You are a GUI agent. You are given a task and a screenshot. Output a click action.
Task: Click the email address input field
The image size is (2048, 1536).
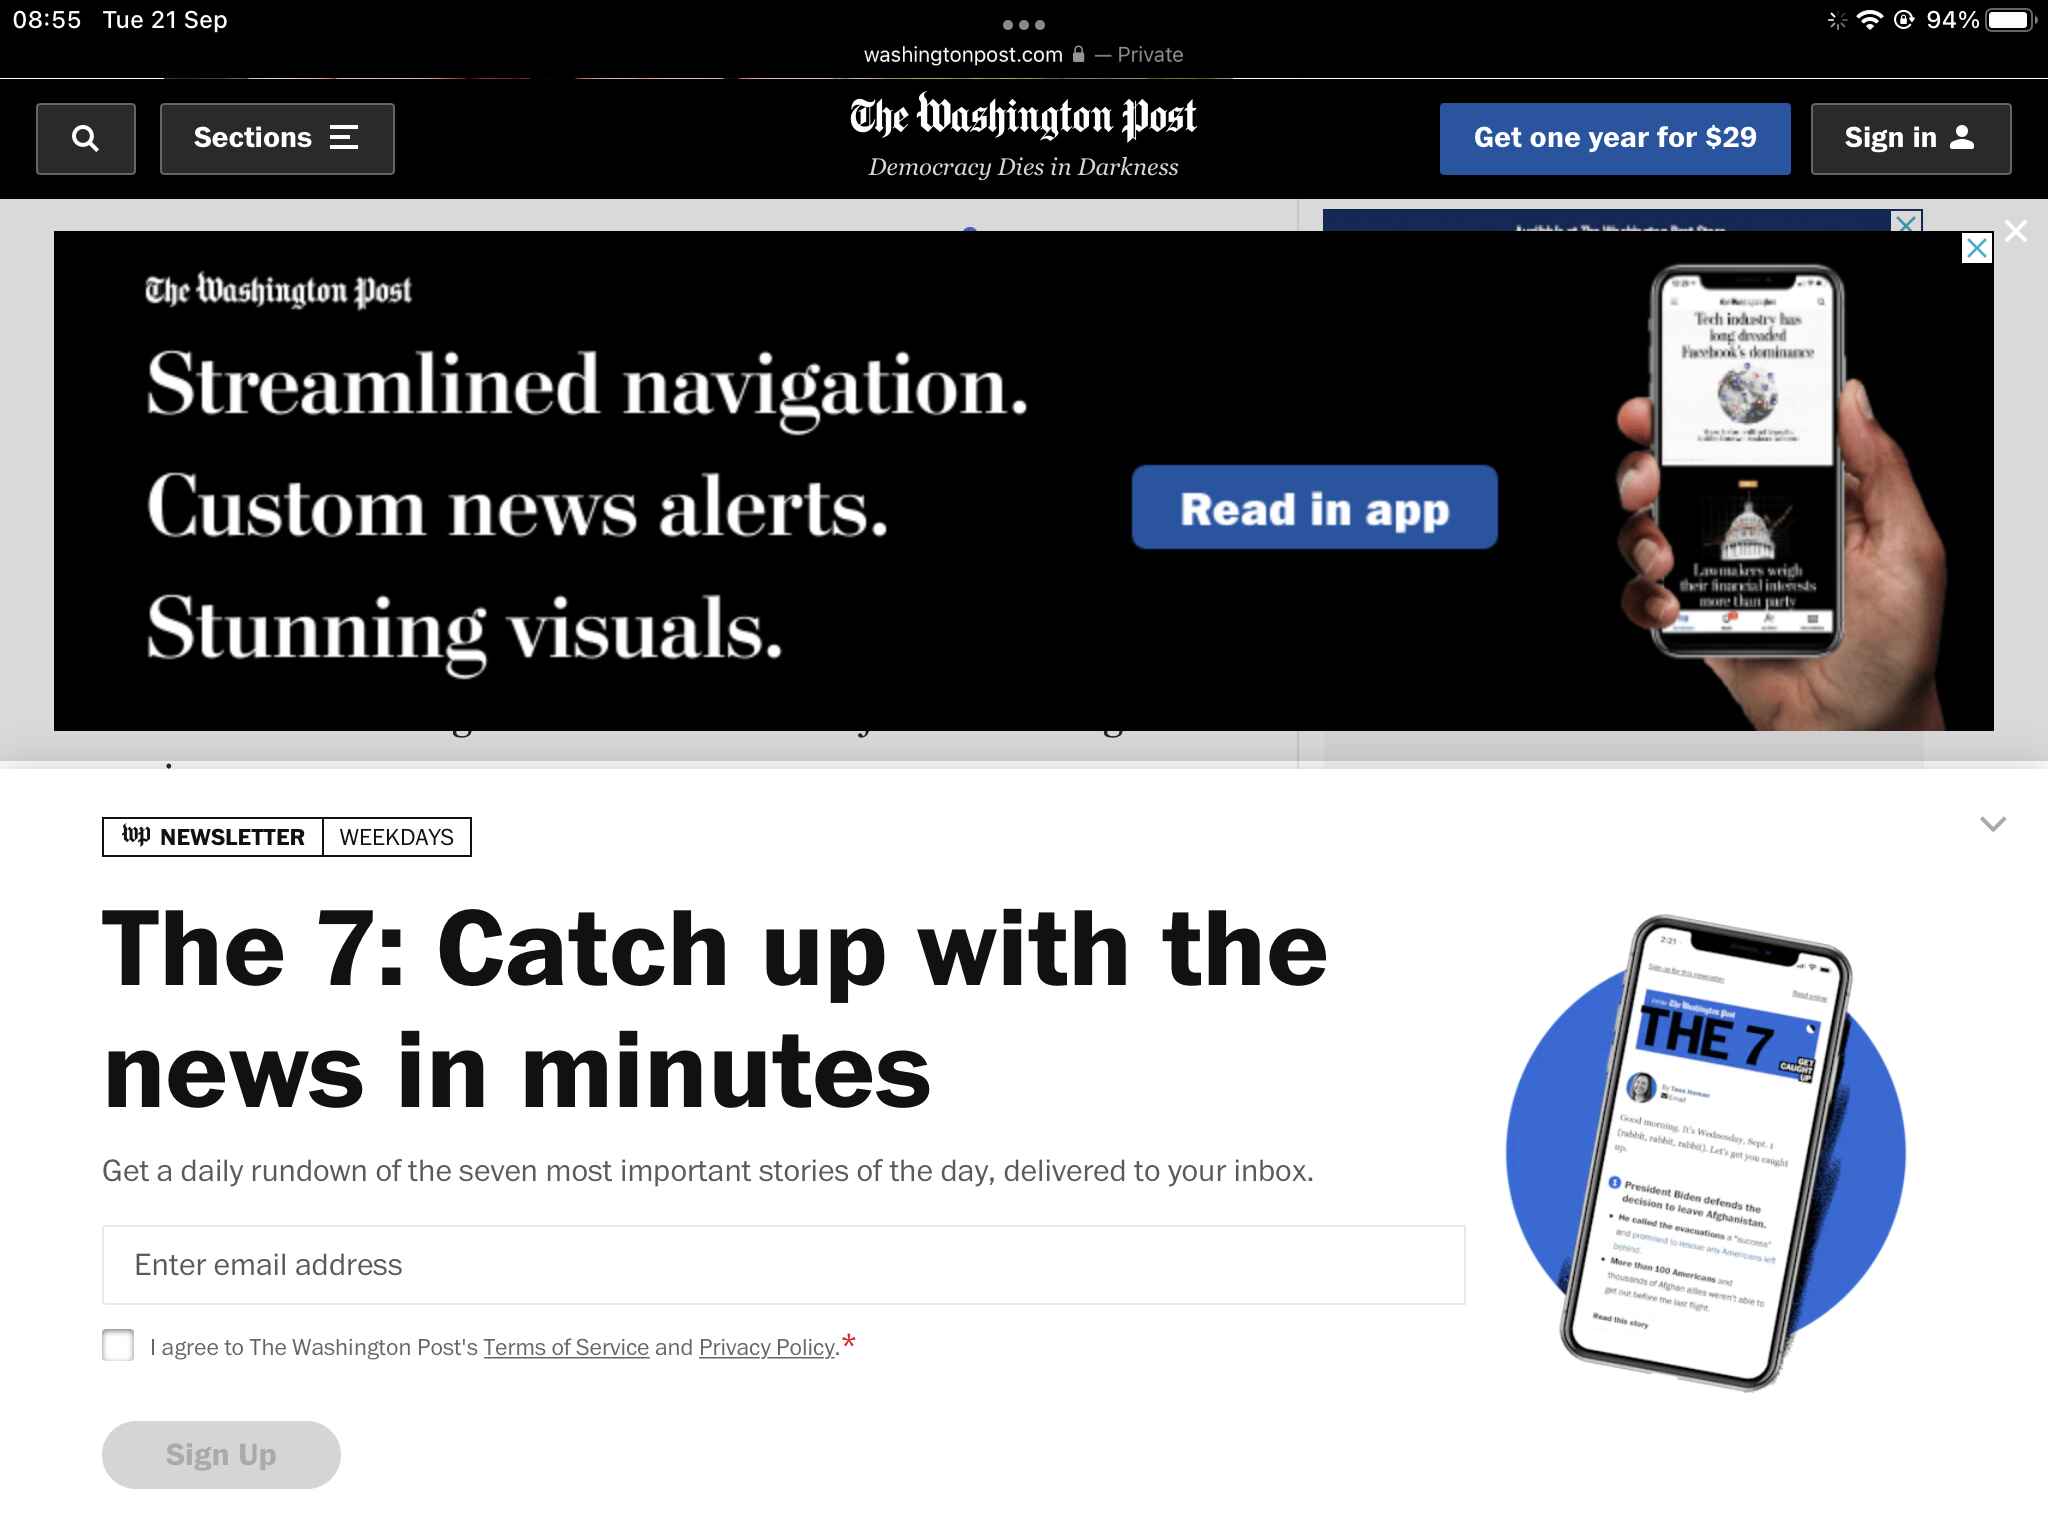(784, 1263)
